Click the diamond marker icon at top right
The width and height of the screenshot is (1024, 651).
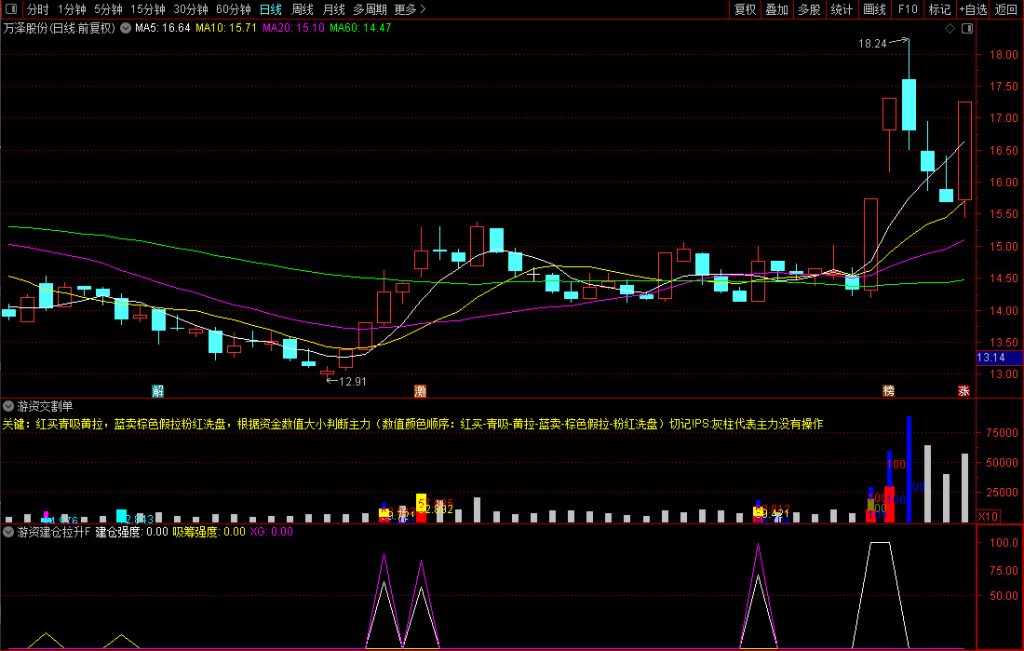click(949, 29)
